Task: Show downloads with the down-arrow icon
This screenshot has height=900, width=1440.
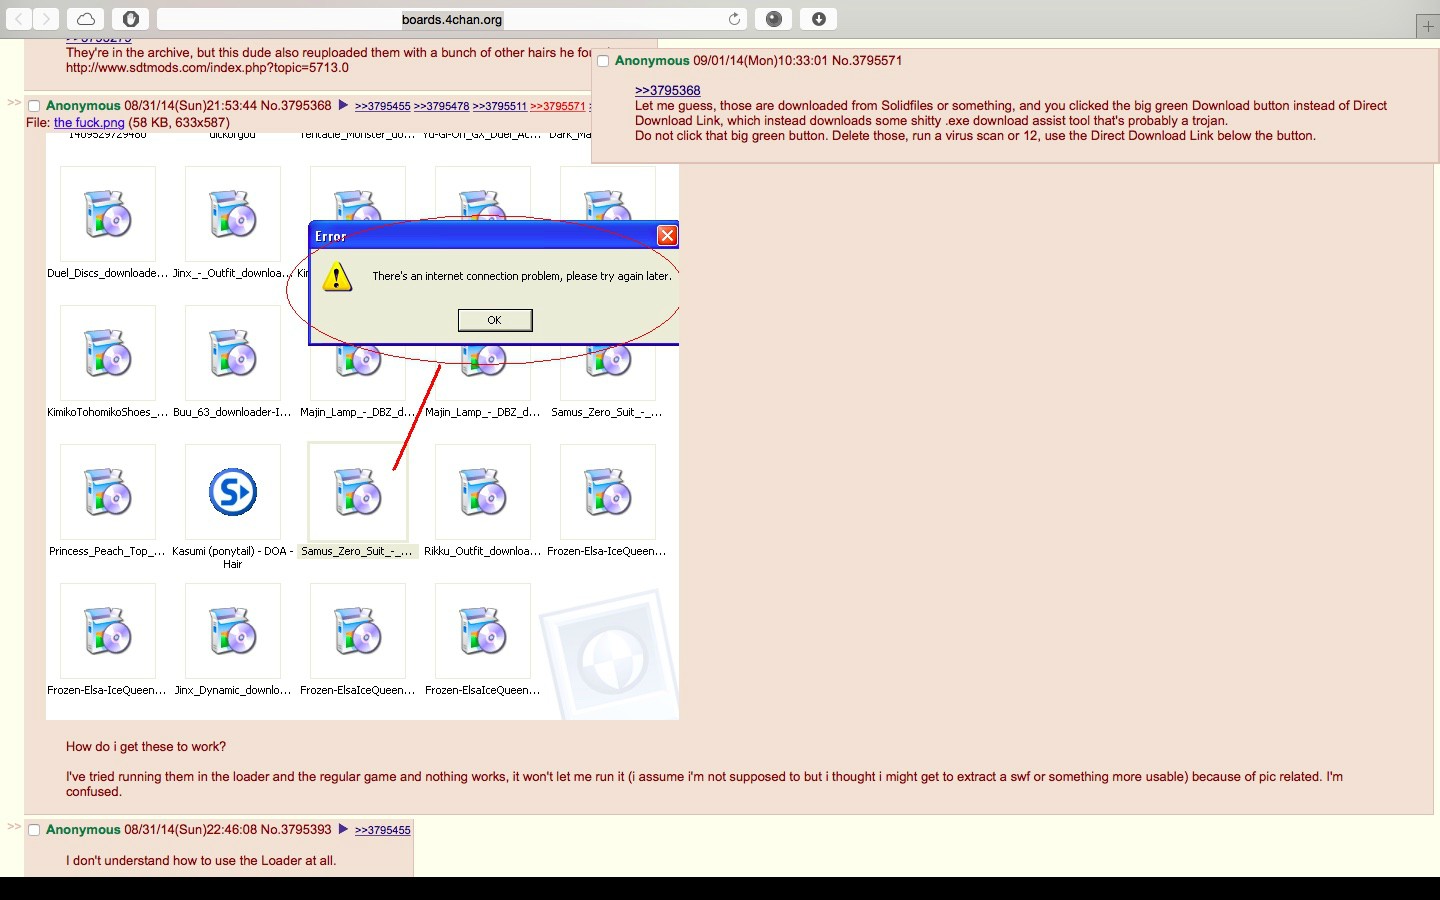Action: 818,19
